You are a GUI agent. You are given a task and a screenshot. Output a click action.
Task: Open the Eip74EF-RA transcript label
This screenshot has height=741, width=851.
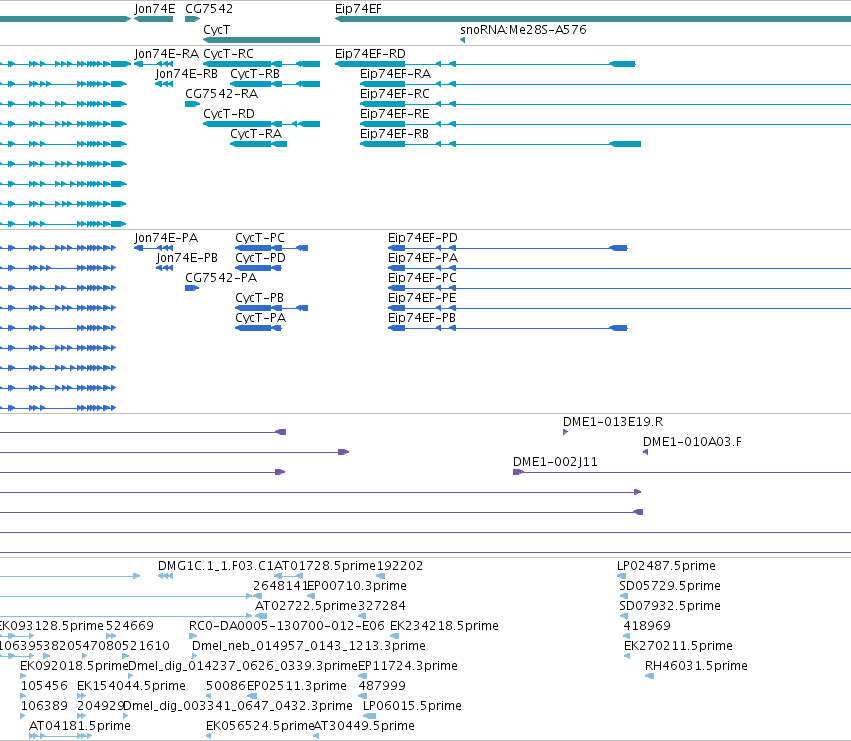pos(396,74)
